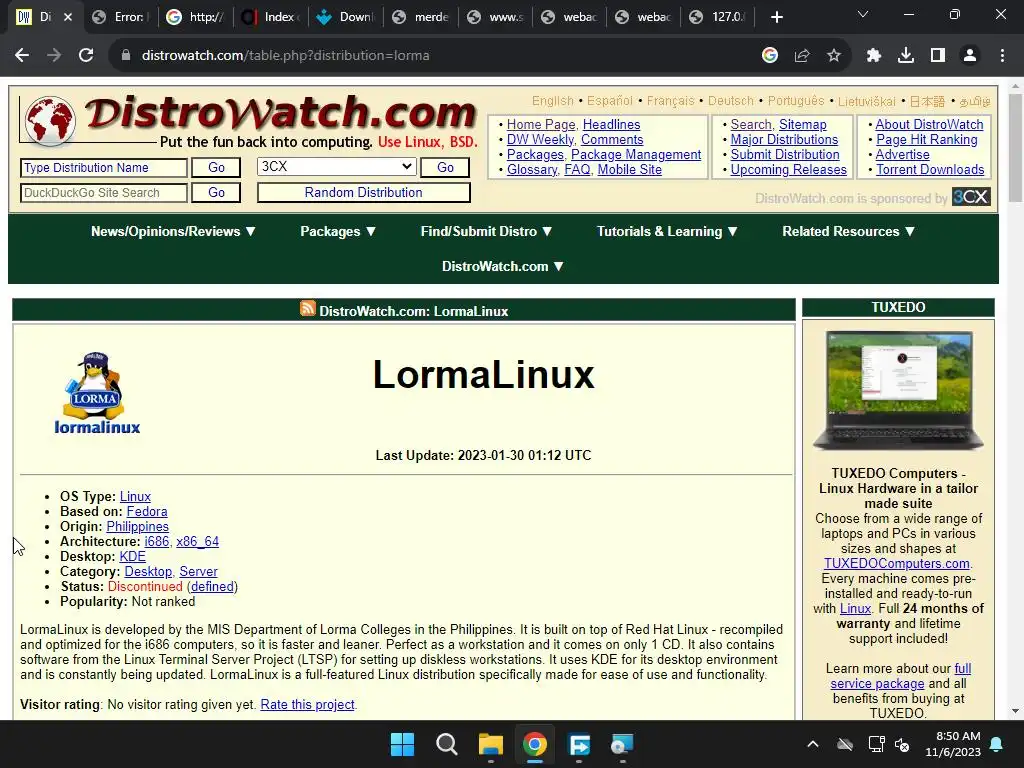The width and height of the screenshot is (1024, 768).
Task: Open File Explorer from taskbar
Action: (490, 744)
